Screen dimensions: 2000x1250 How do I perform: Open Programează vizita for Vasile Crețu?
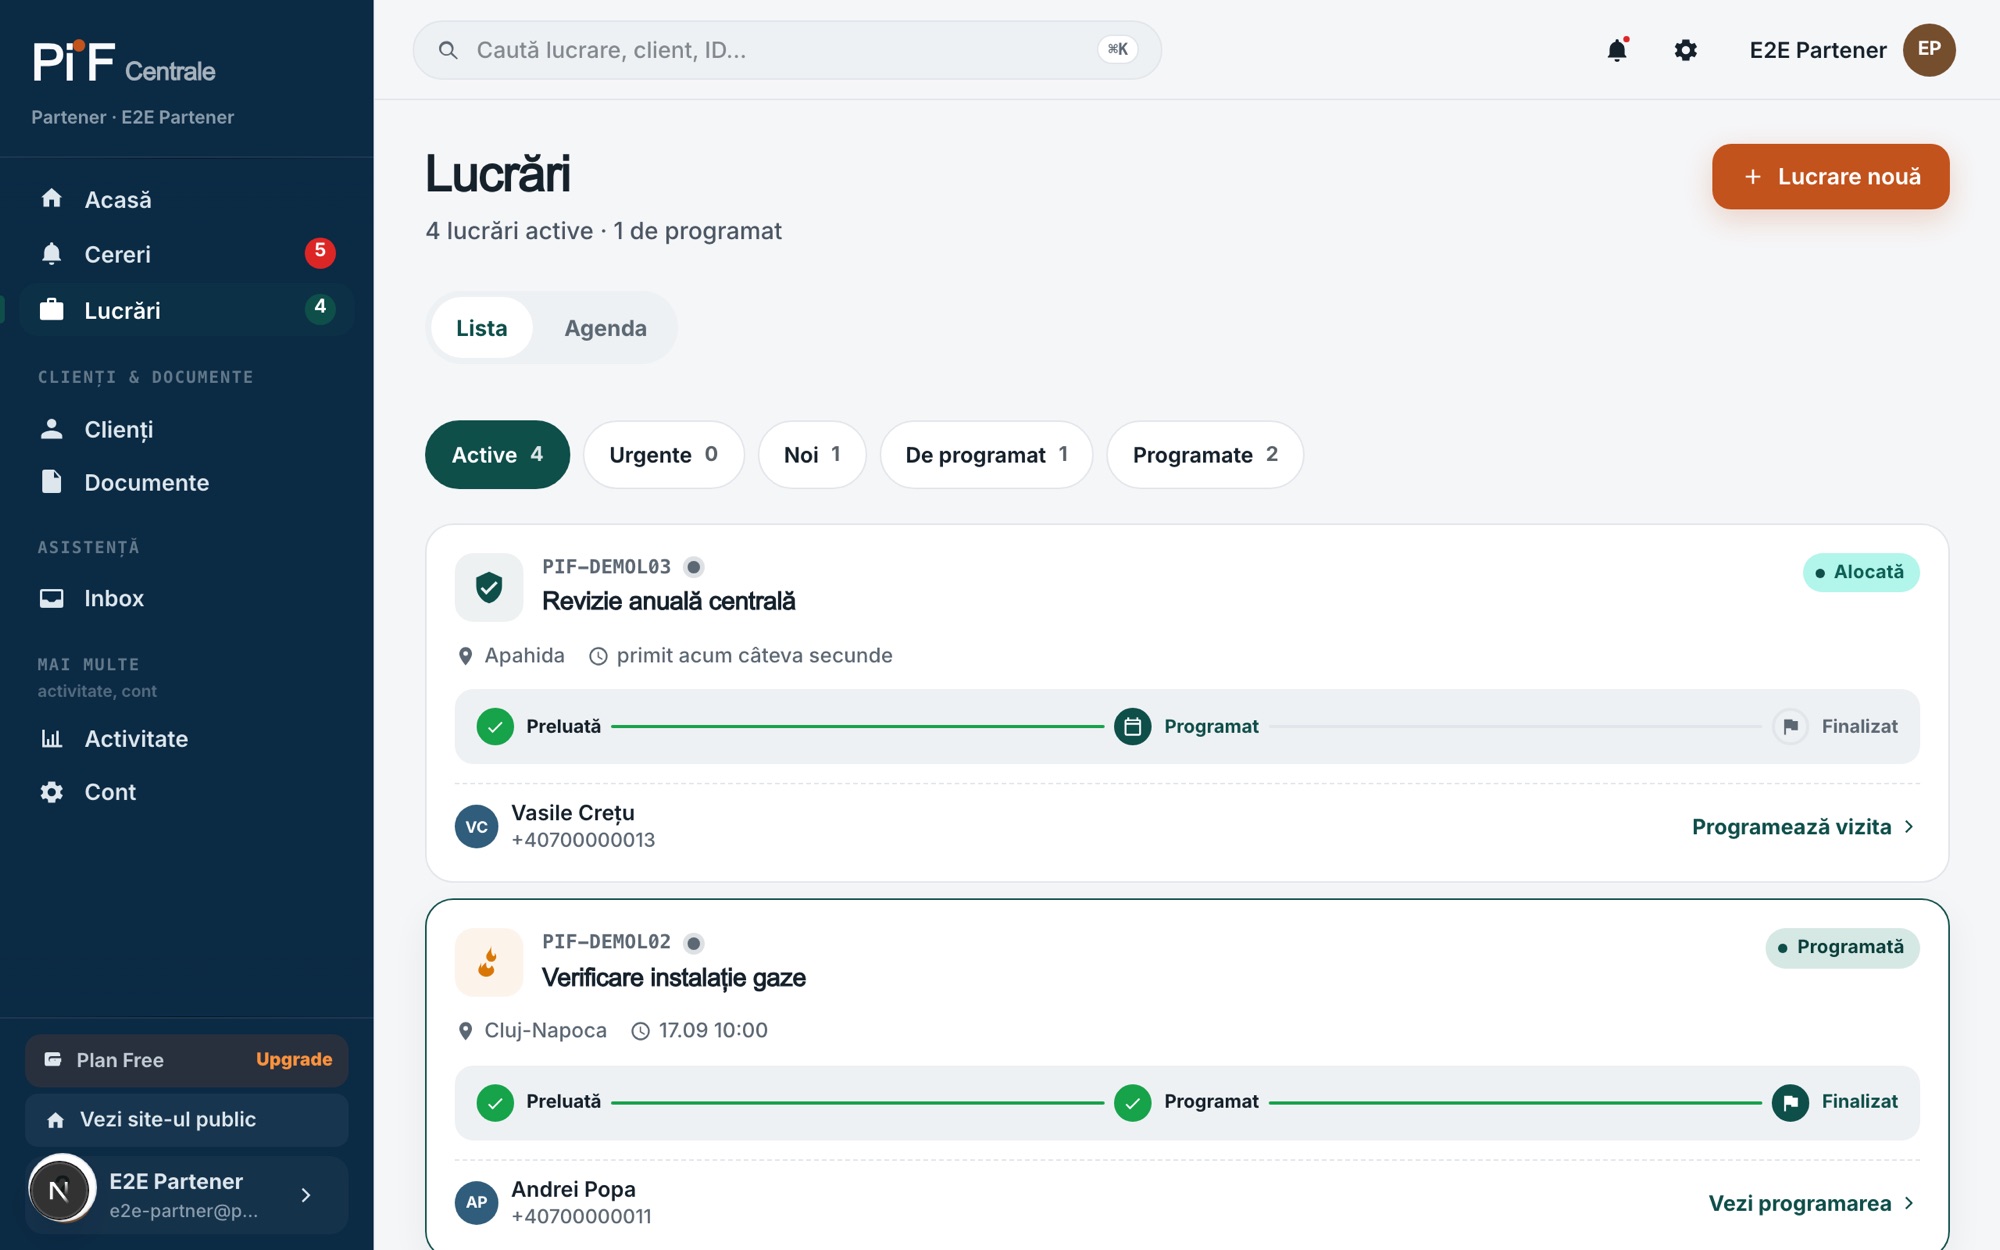(x=1803, y=827)
